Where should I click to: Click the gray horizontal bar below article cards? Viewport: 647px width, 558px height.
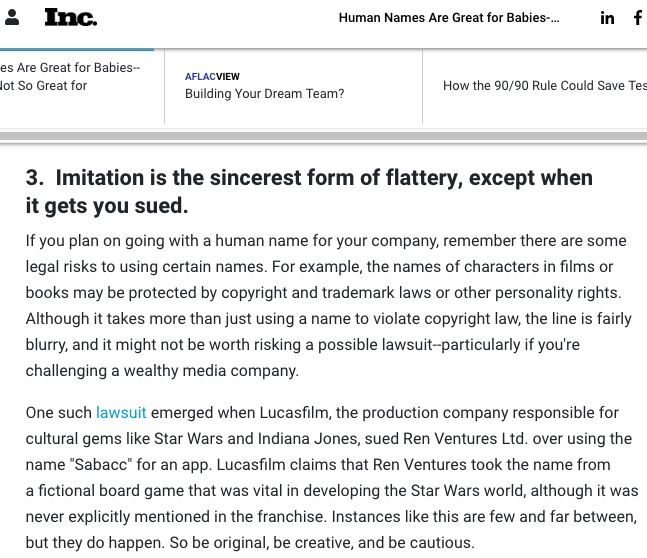pyautogui.click(x=323, y=135)
